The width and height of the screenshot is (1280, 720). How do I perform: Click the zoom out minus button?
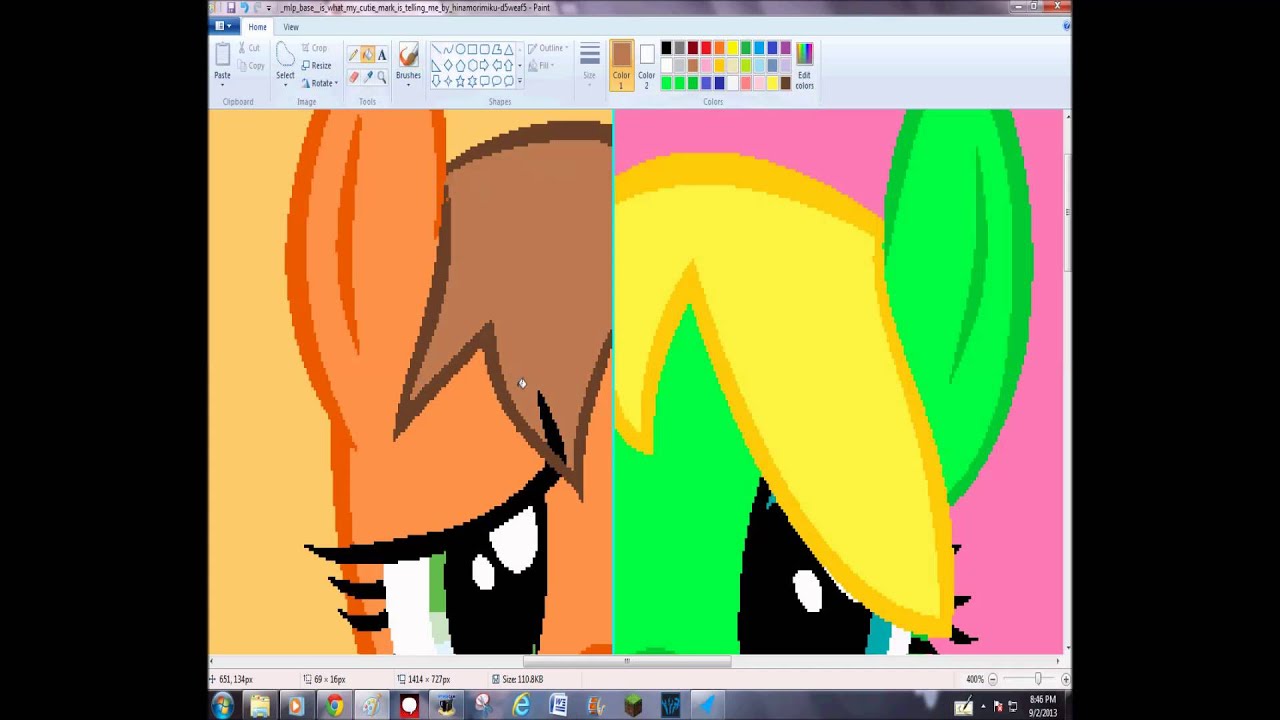click(x=992, y=679)
